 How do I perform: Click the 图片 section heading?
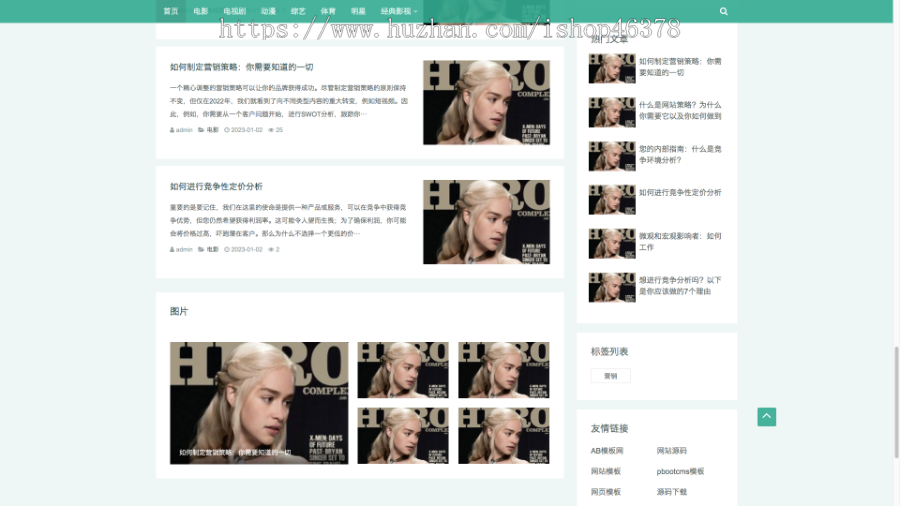(x=179, y=312)
